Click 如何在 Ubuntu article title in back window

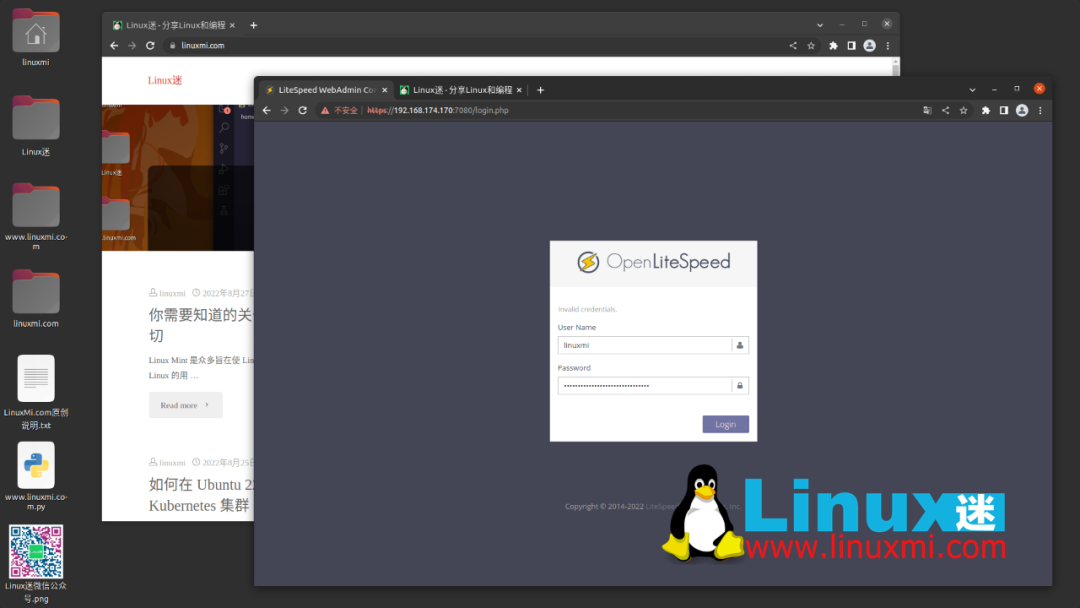[202, 494]
